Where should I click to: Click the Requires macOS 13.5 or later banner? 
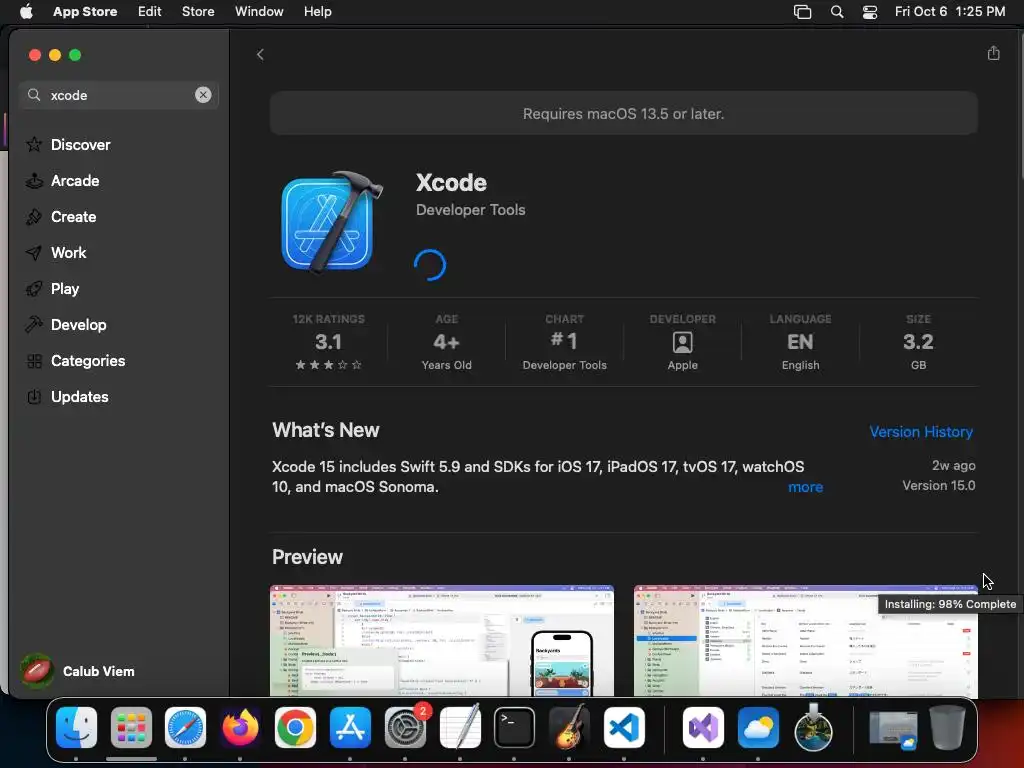tap(624, 114)
